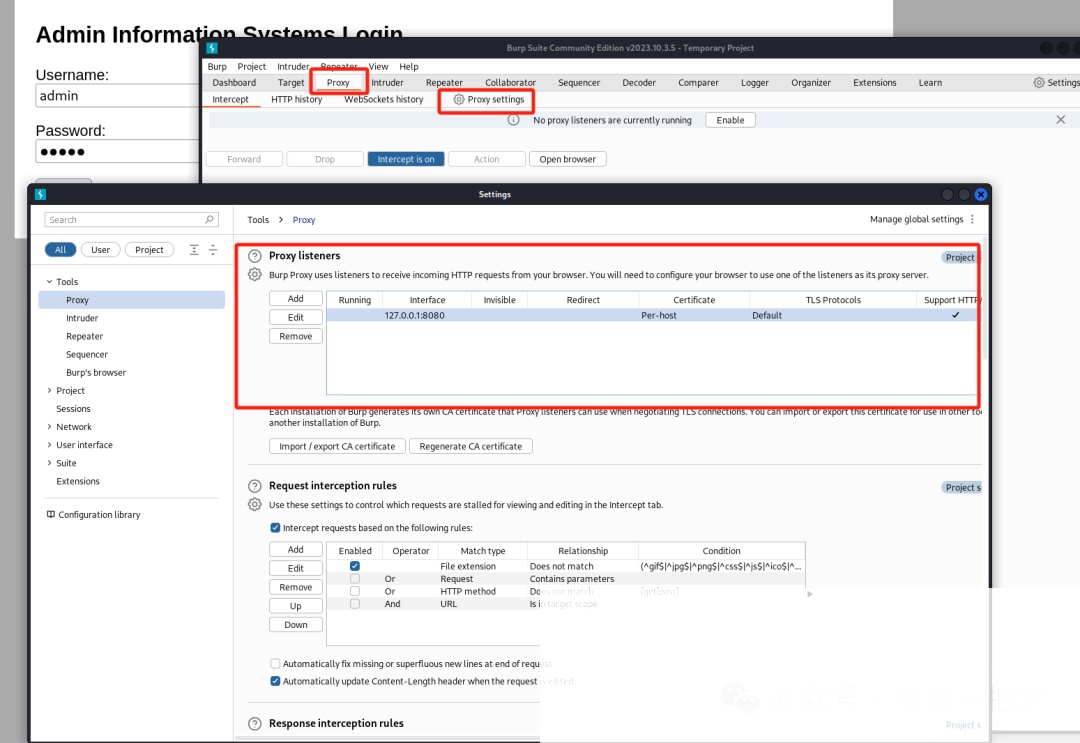Open help for Response interception rules
The height and width of the screenshot is (743, 1080).
coord(255,724)
